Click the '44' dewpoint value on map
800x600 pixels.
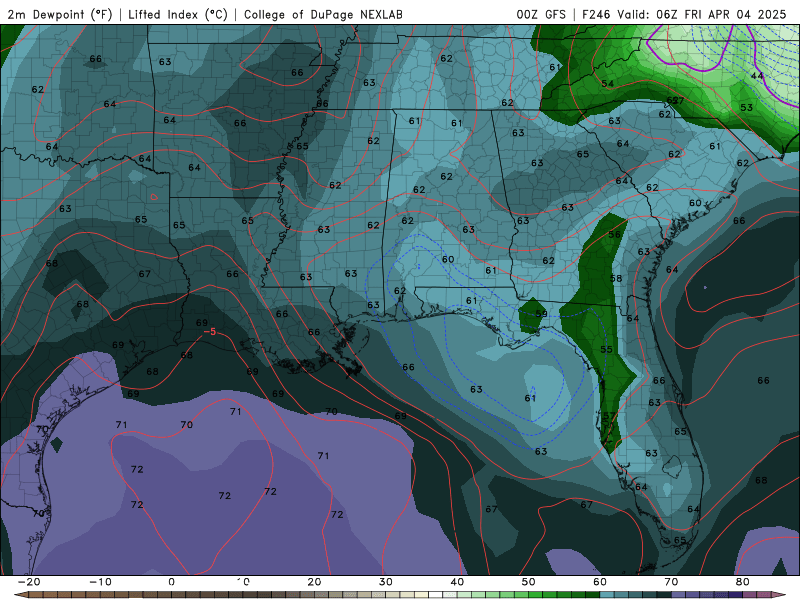[757, 76]
